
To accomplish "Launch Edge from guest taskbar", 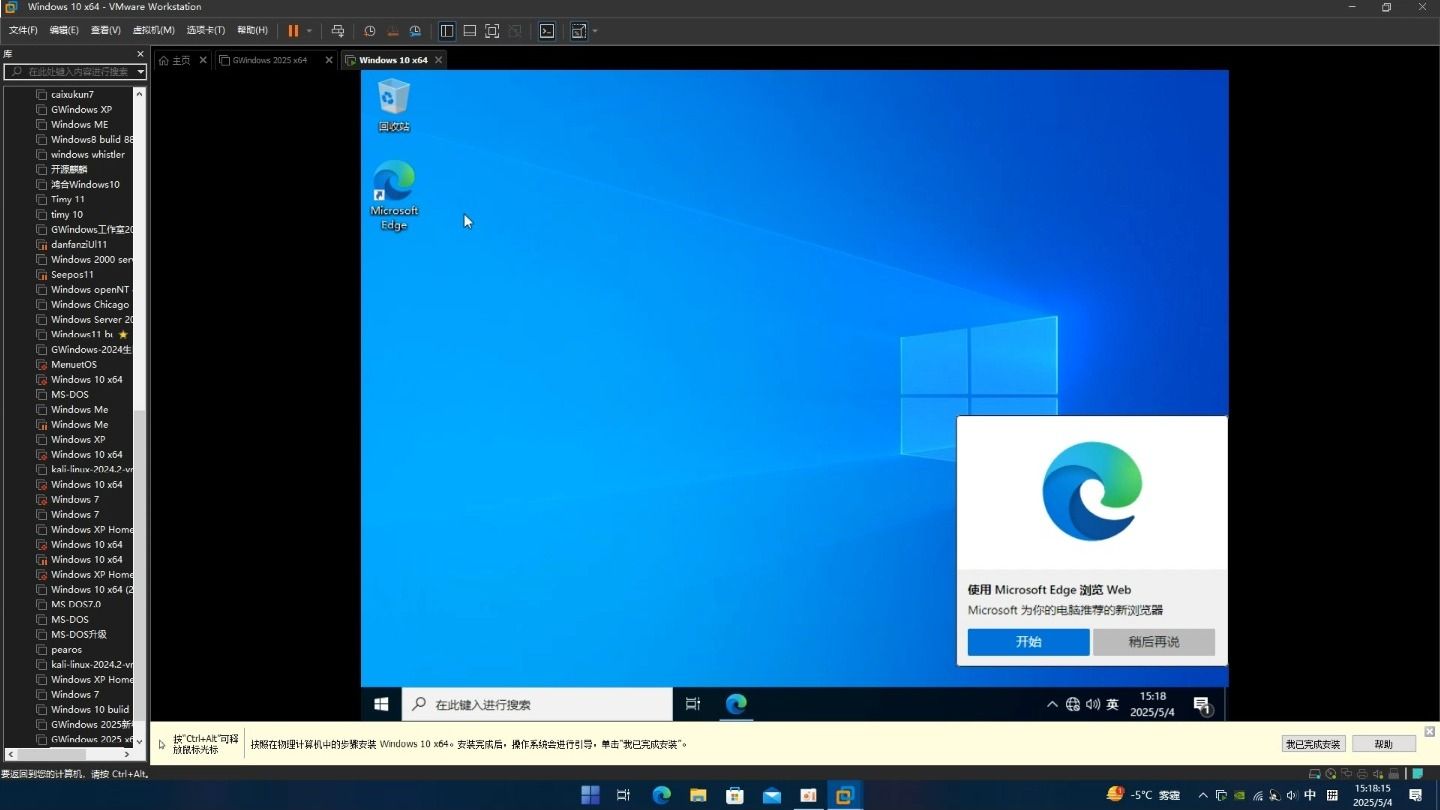I will point(736,705).
